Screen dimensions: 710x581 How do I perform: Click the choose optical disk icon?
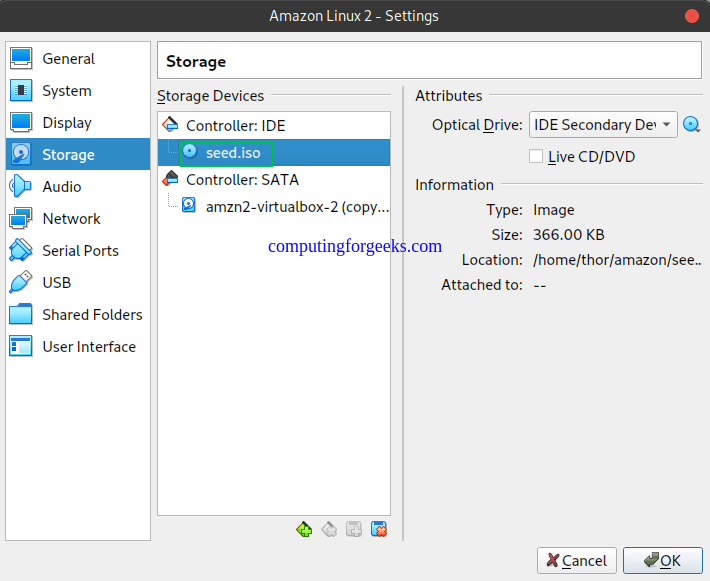pos(691,124)
